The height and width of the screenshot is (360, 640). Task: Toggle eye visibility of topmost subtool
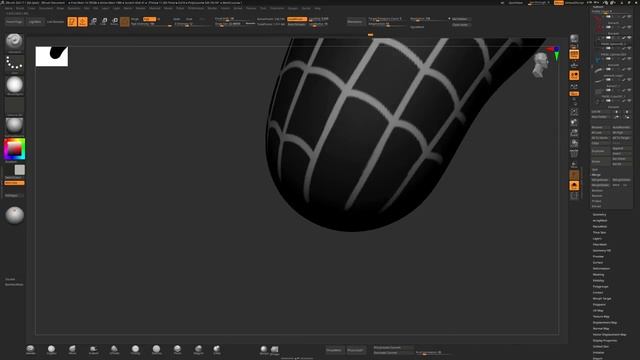pyautogui.click(x=629, y=16)
